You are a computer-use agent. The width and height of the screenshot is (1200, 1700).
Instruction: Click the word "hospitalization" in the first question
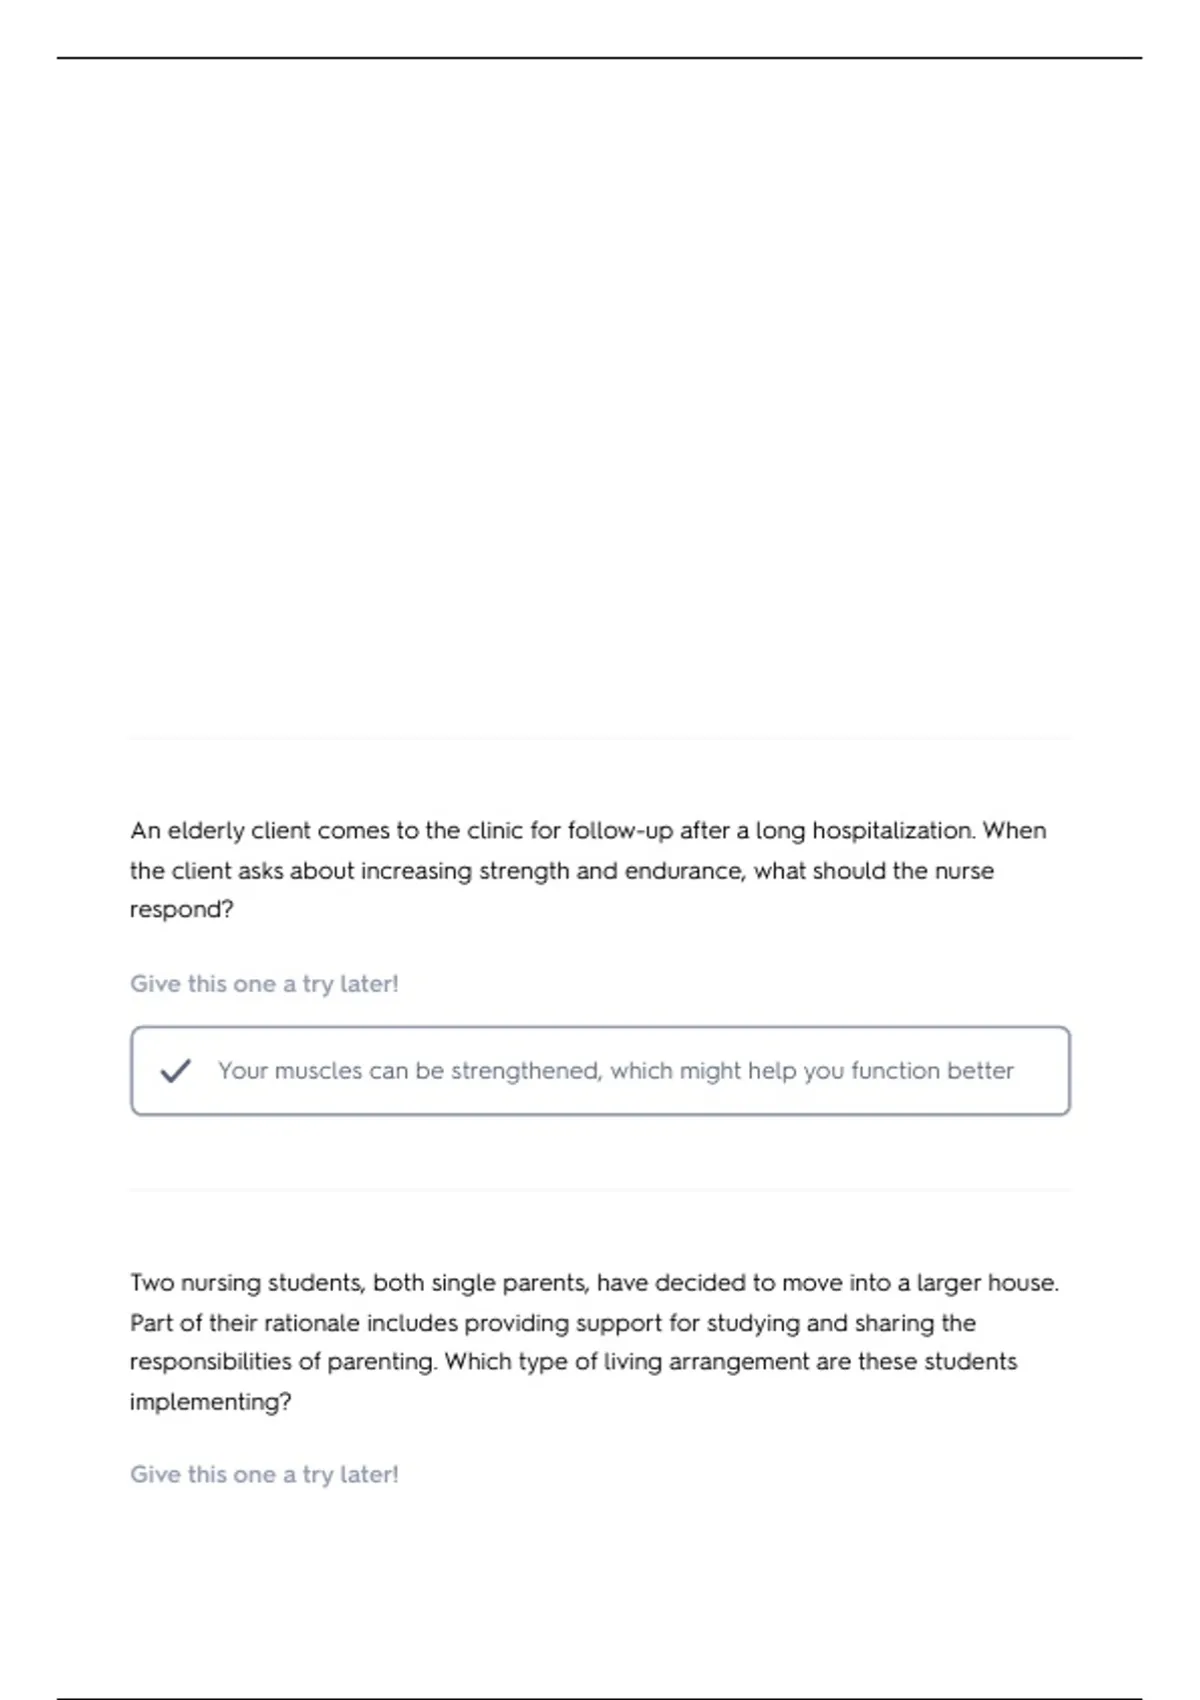(892, 831)
